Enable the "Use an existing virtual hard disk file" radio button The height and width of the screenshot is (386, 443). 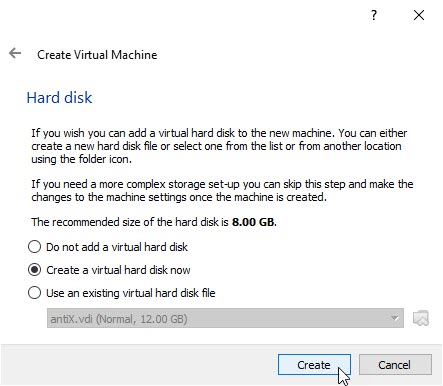pyautogui.click(x=34, y=293)
